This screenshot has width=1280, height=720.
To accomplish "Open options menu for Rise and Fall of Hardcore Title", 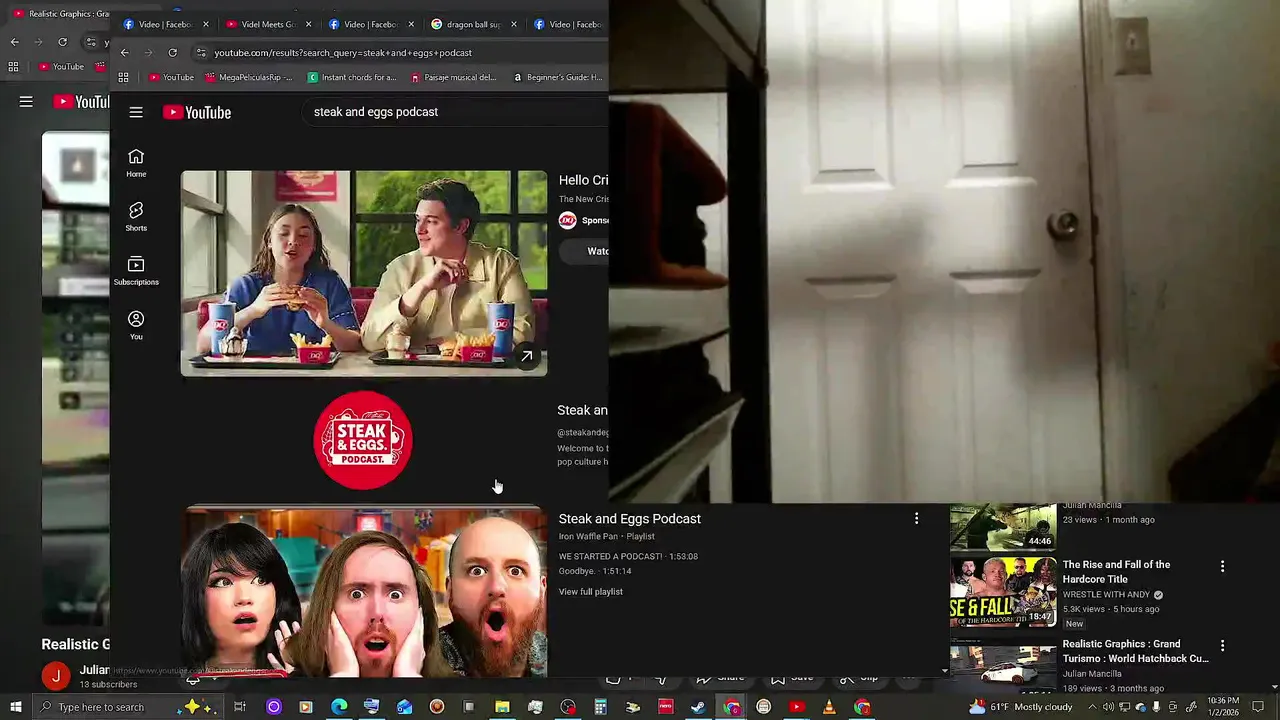I will click(x=1222, y=566).
